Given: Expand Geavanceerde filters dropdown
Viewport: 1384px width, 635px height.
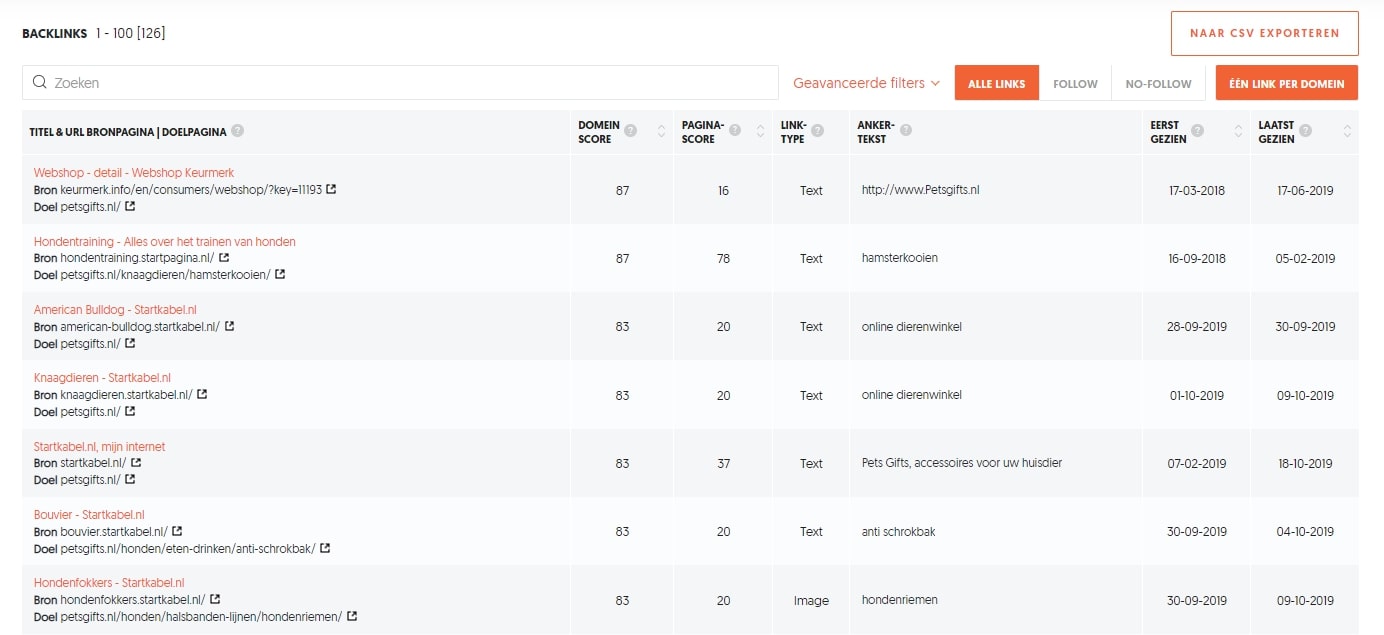Looking at the screenshot, I should pos(866,83).
